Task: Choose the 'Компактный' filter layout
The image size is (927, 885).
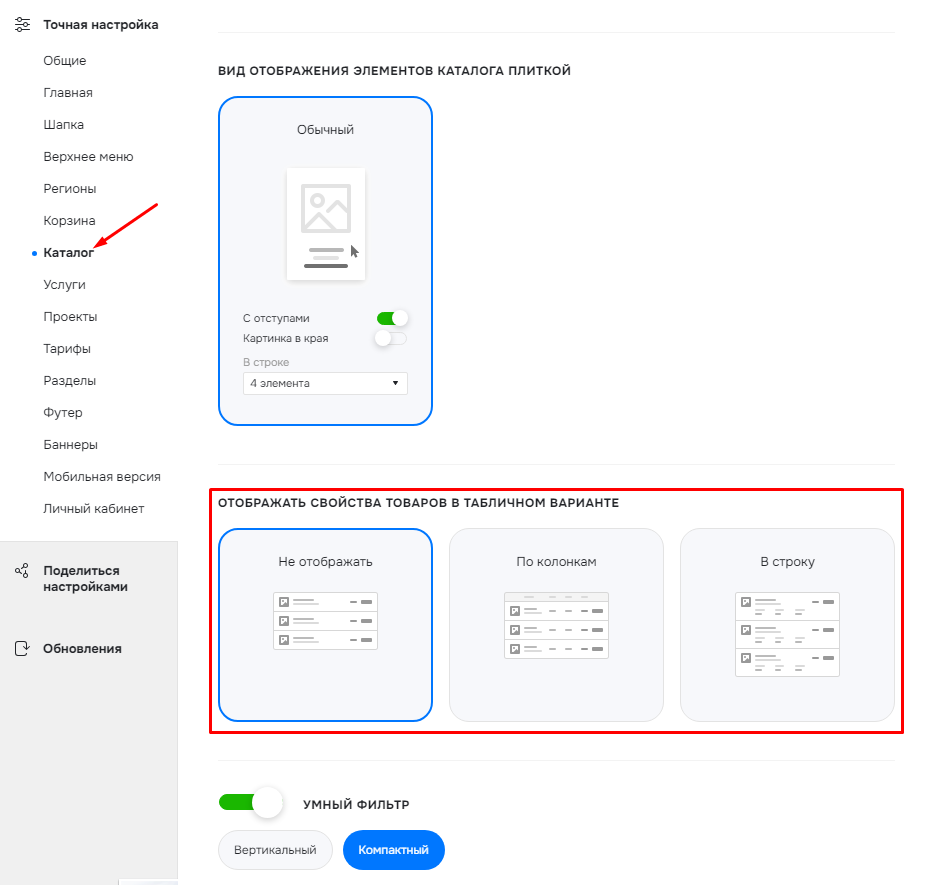Action: pyautogui.click(x=393, y=850)
